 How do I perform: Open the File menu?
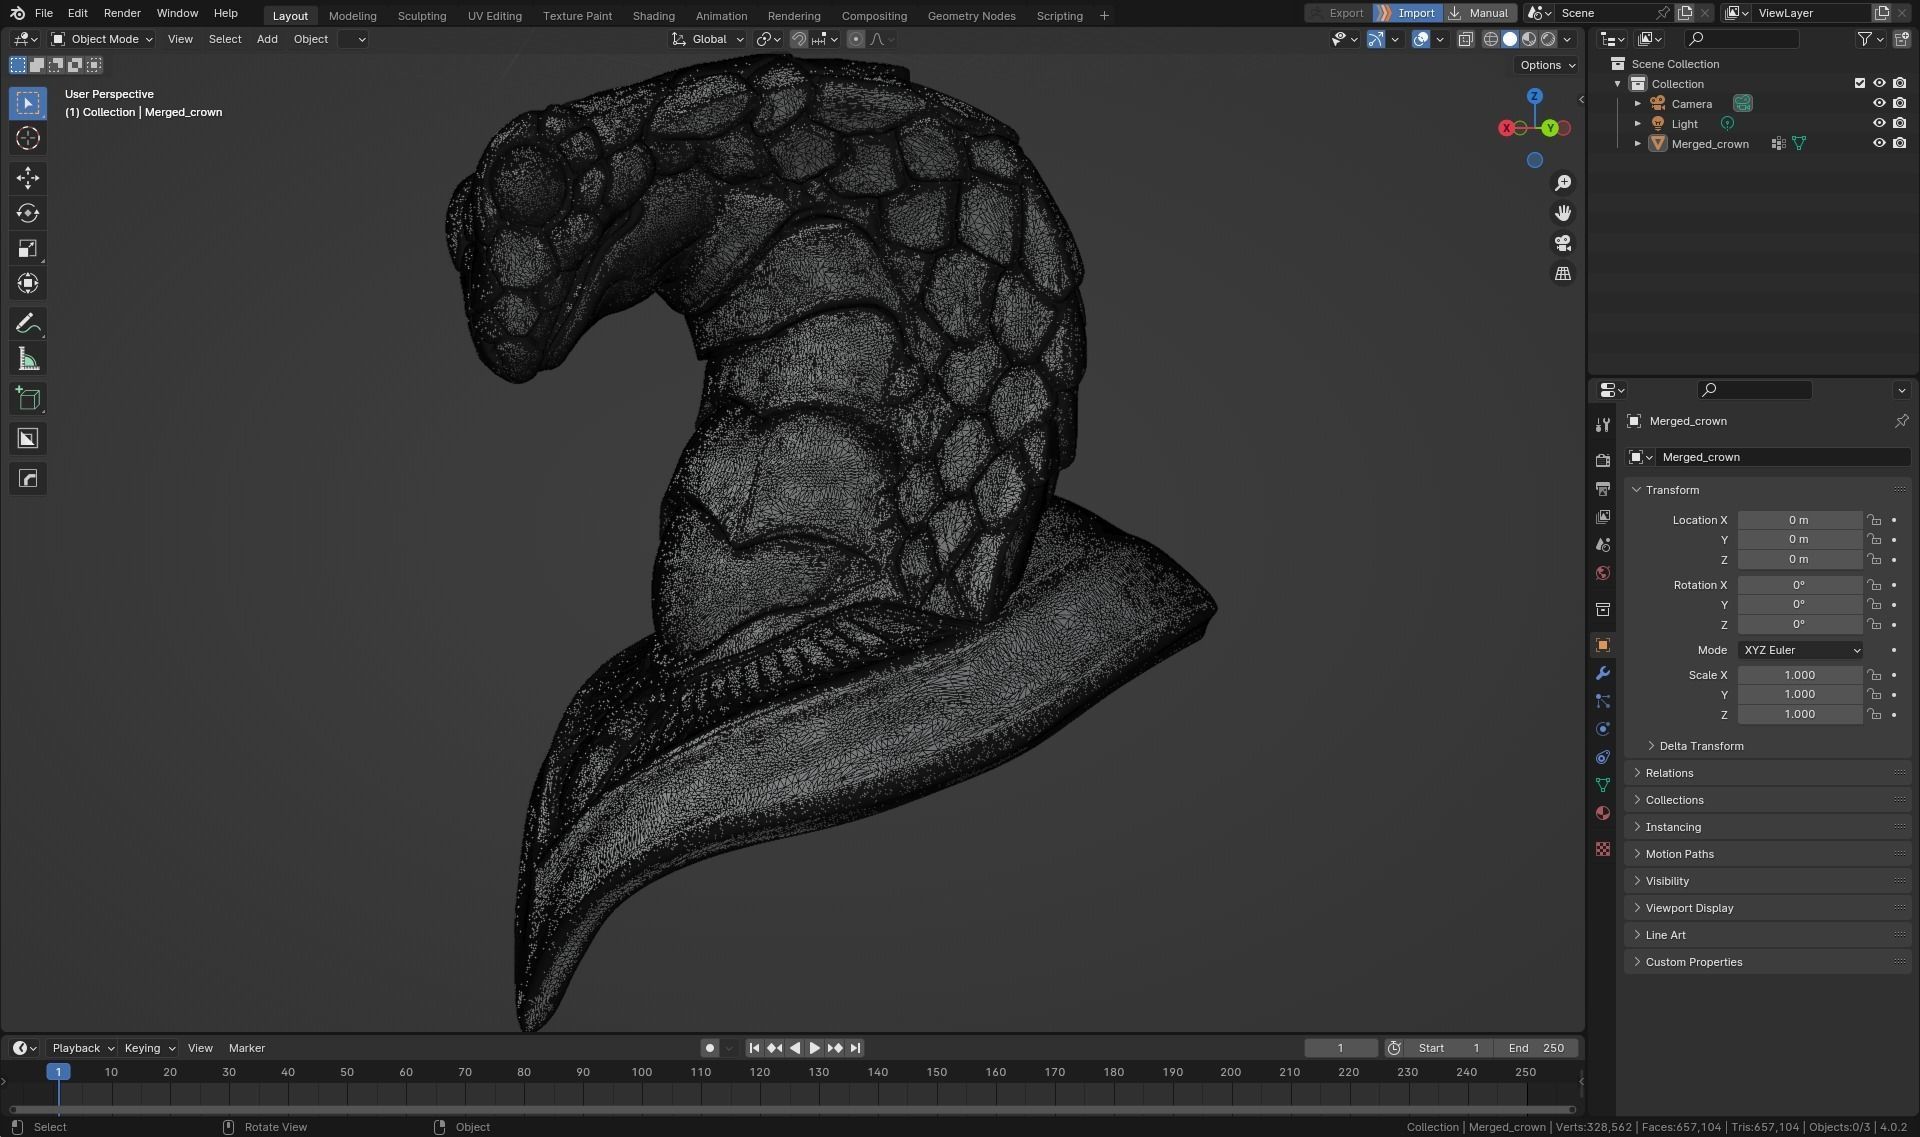click(x=43, y=13)
